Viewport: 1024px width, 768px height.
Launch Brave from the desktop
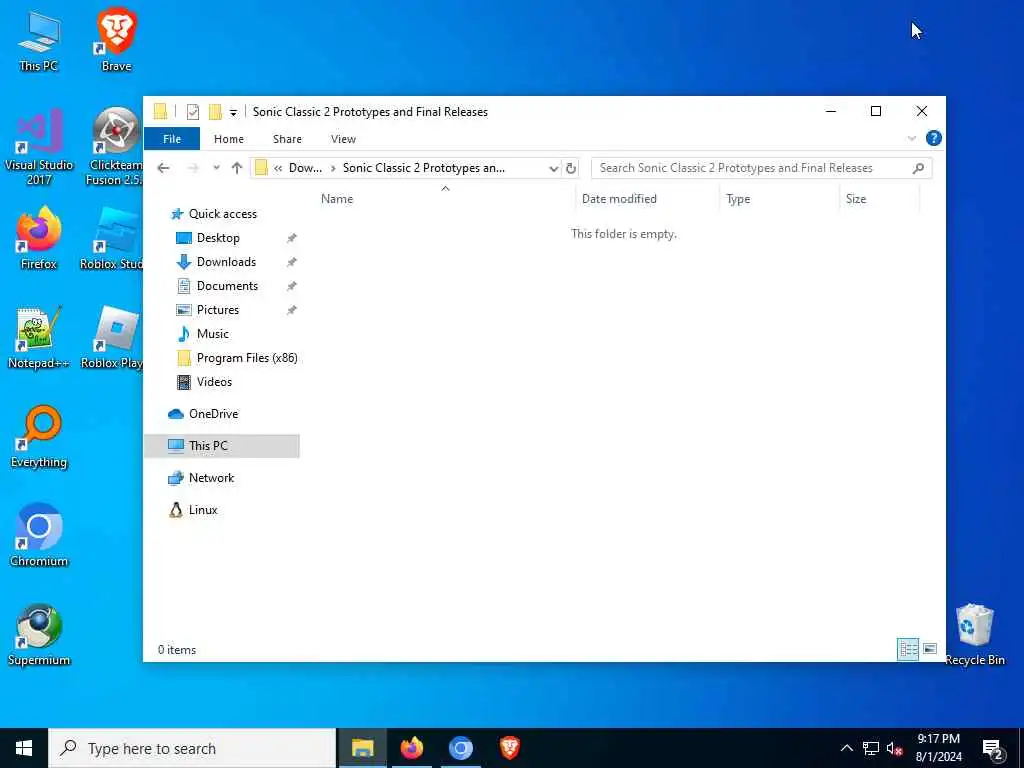coord(116,40)
